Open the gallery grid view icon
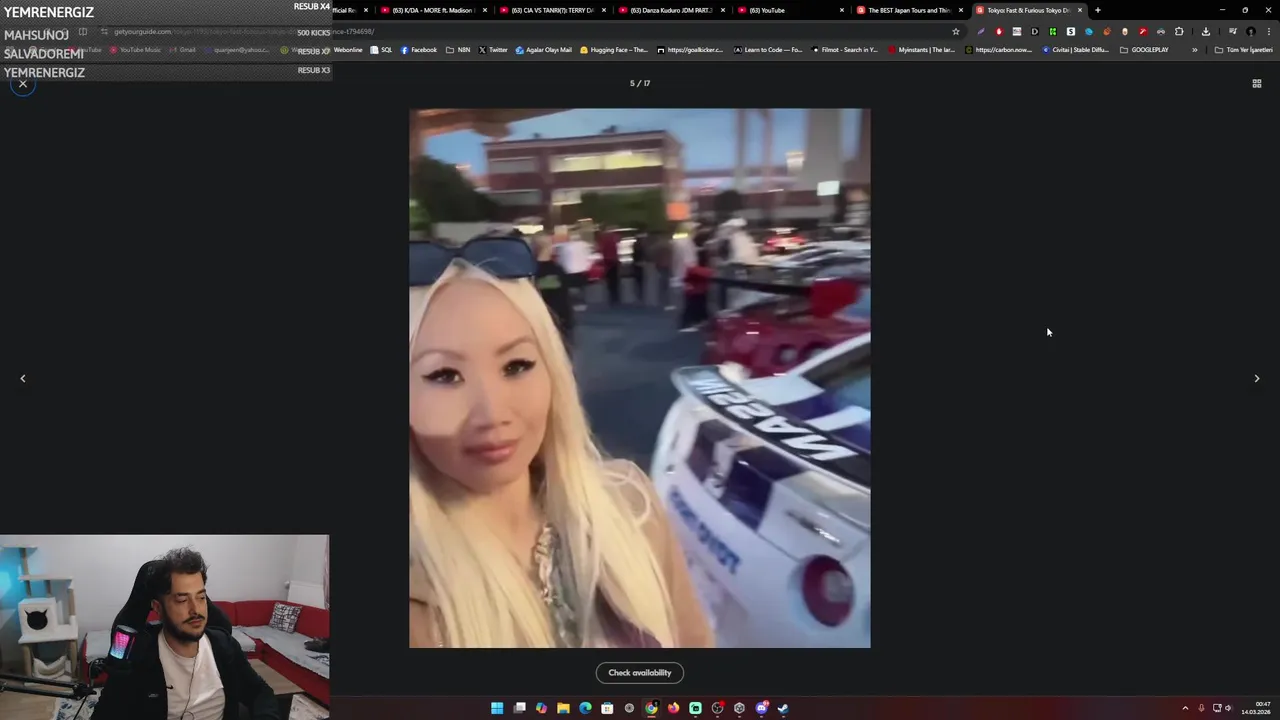1280x720 pixels. (1257, 84)
